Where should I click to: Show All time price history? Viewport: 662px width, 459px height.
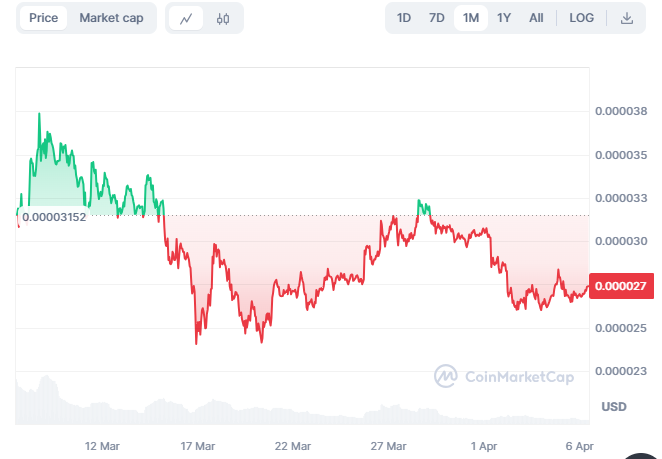coord(536,18)
